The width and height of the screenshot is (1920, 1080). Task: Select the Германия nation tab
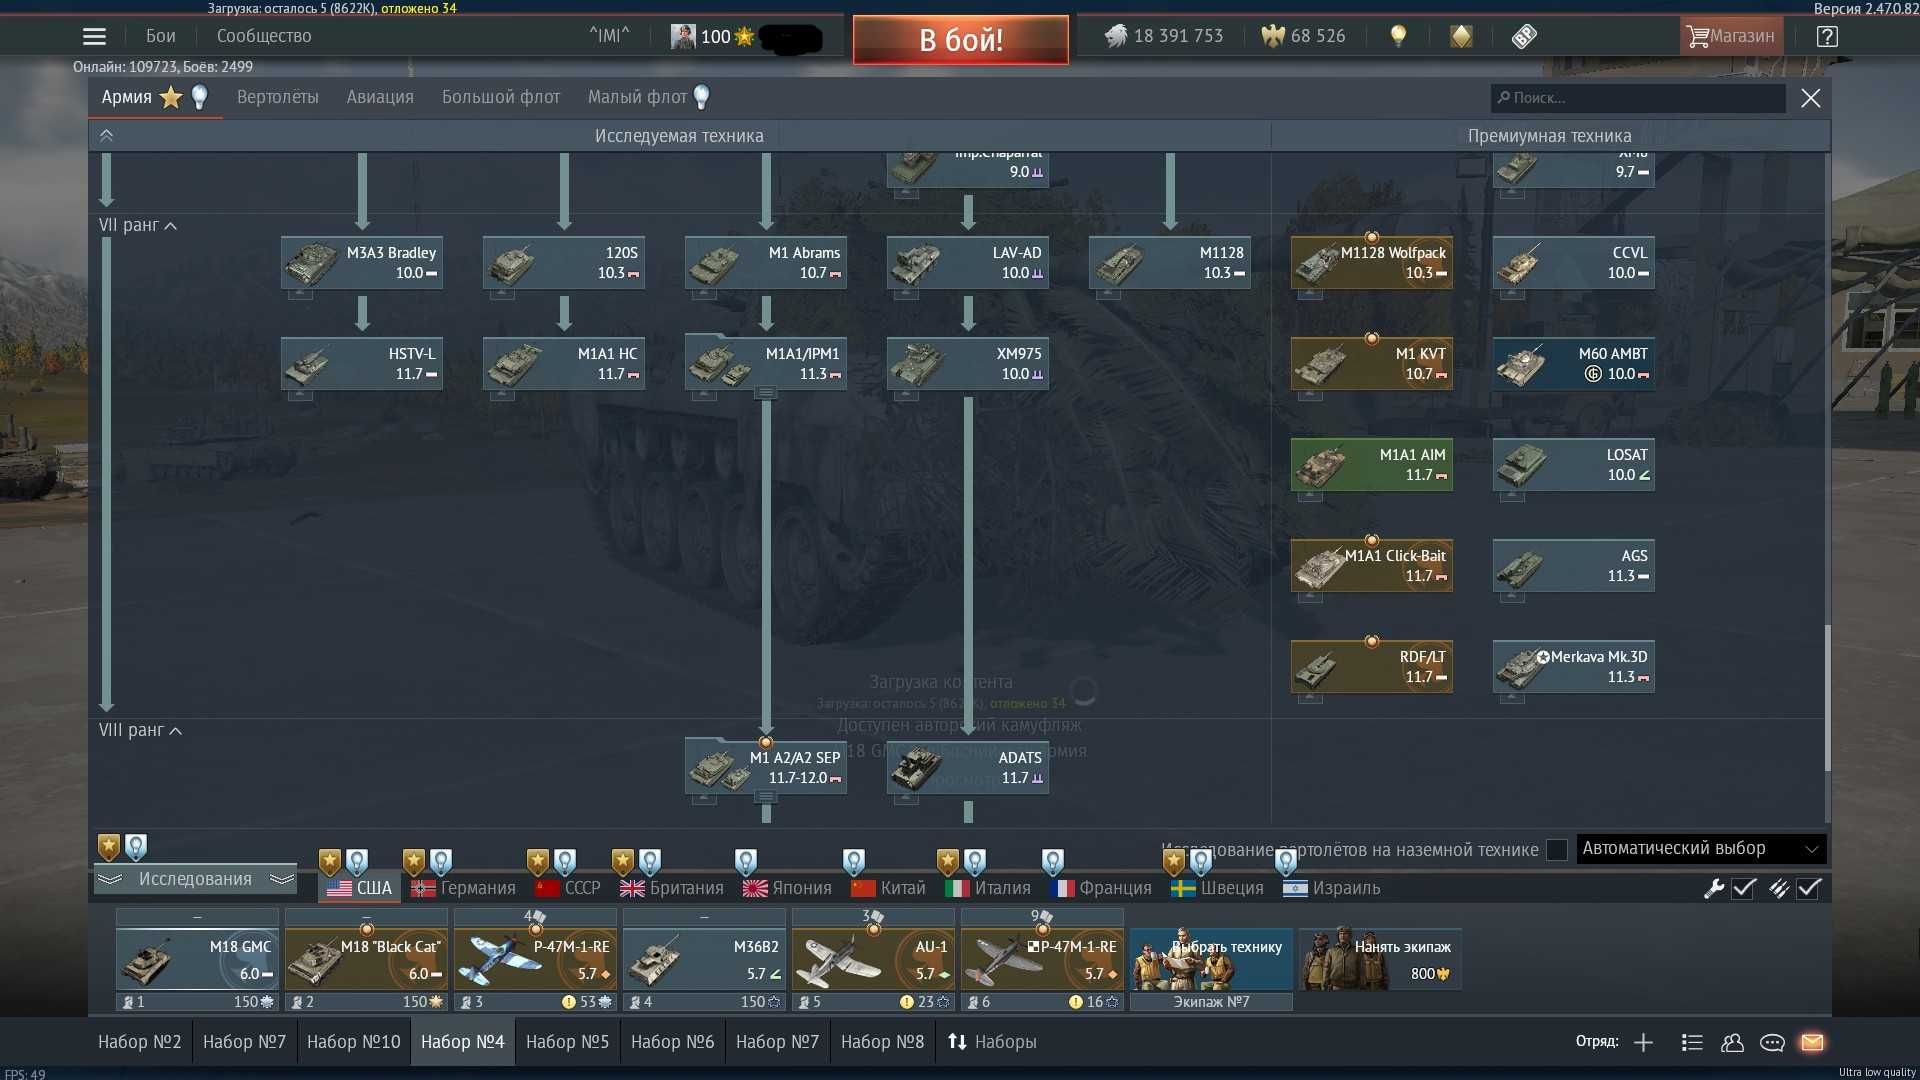[x=463, y=888]
